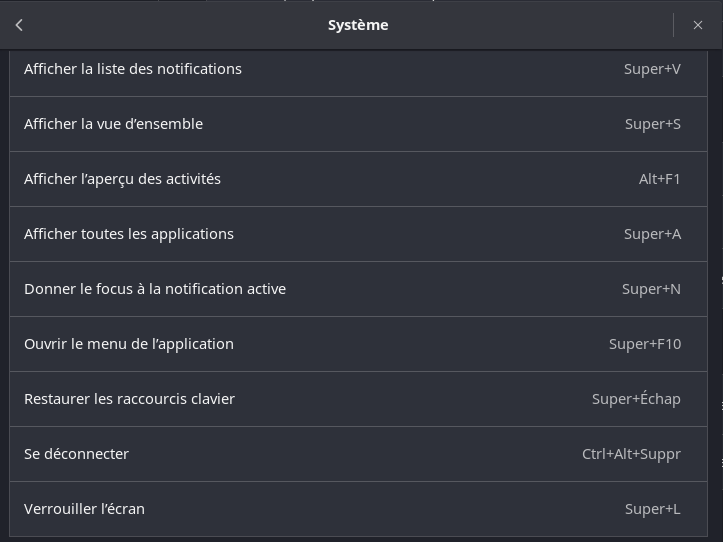Modify the Super+L key binding

coord(652,509)
